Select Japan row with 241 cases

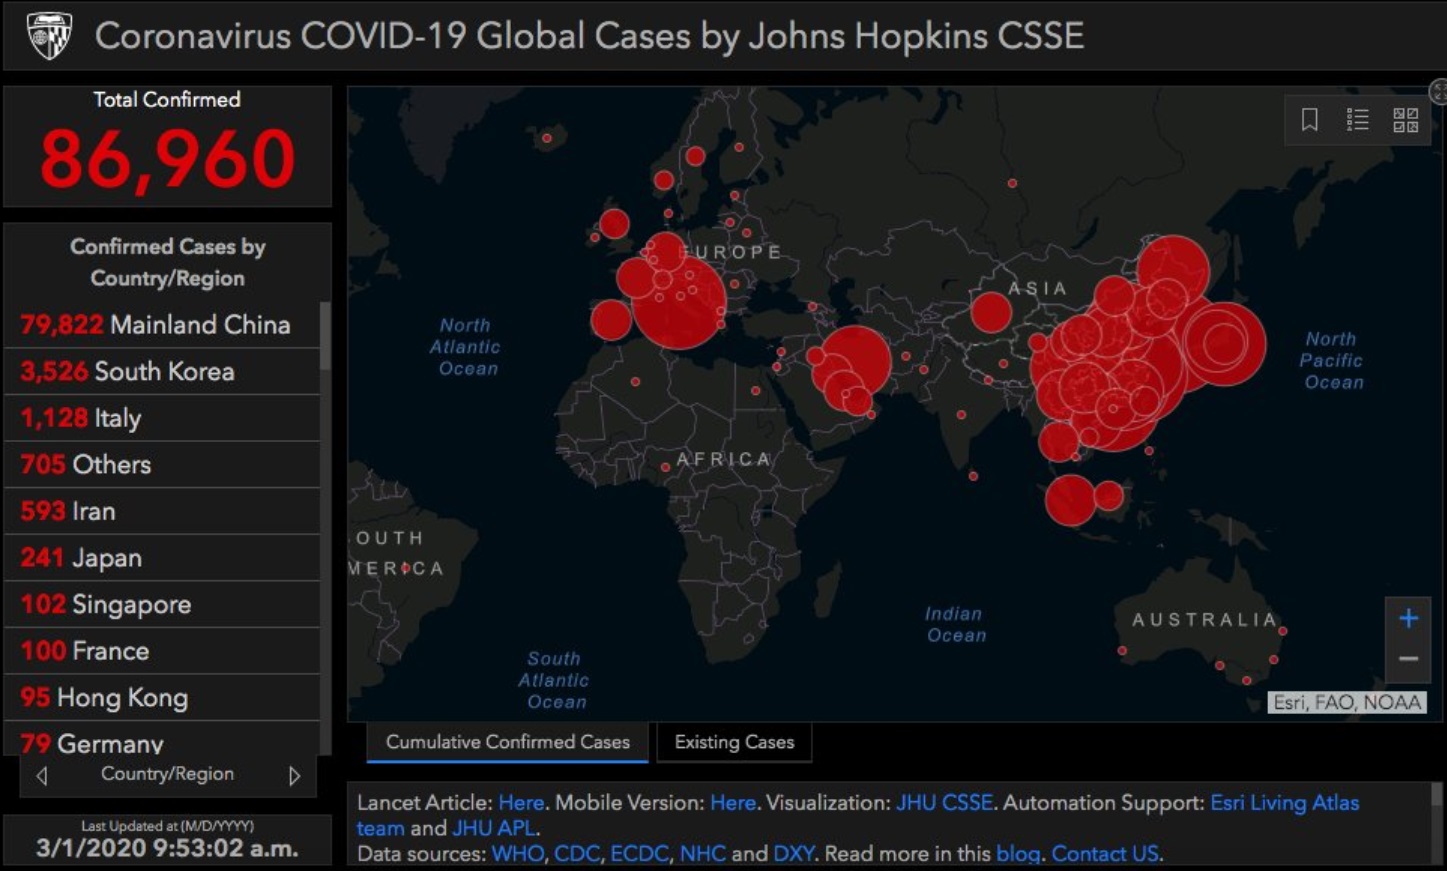point(162,558)
